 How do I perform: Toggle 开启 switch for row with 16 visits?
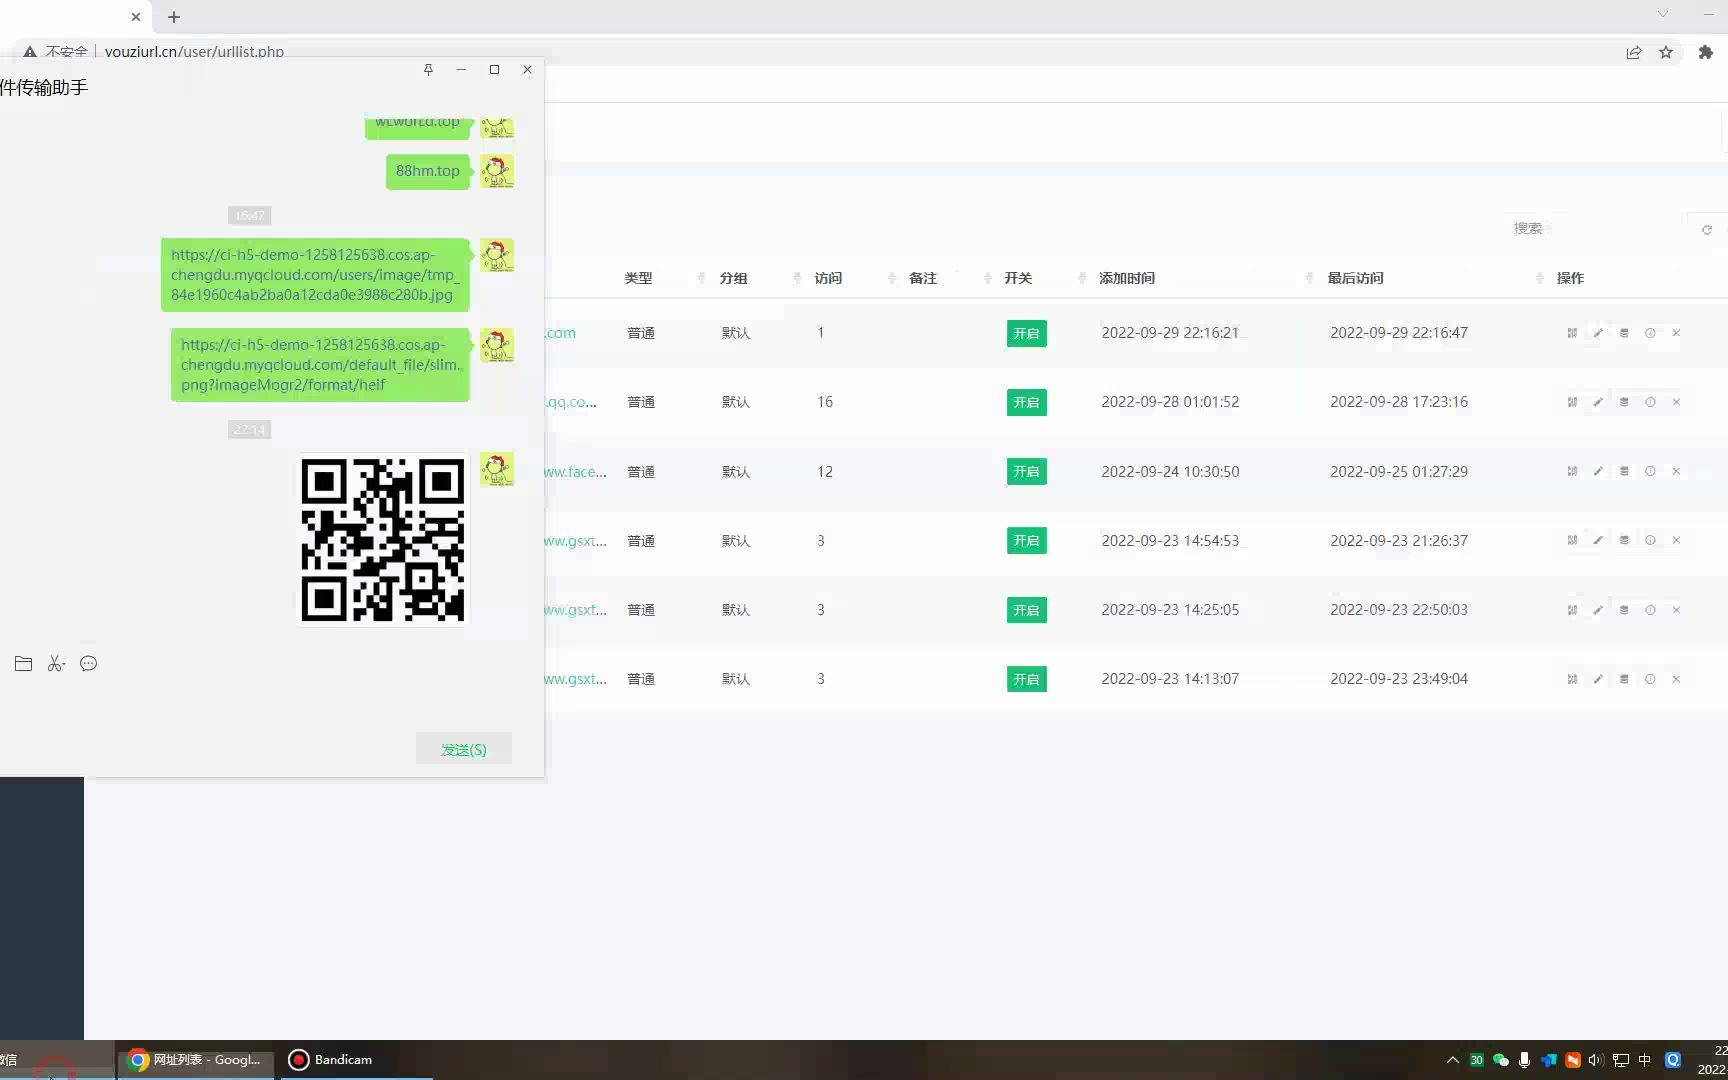(x=1026, y=402)
